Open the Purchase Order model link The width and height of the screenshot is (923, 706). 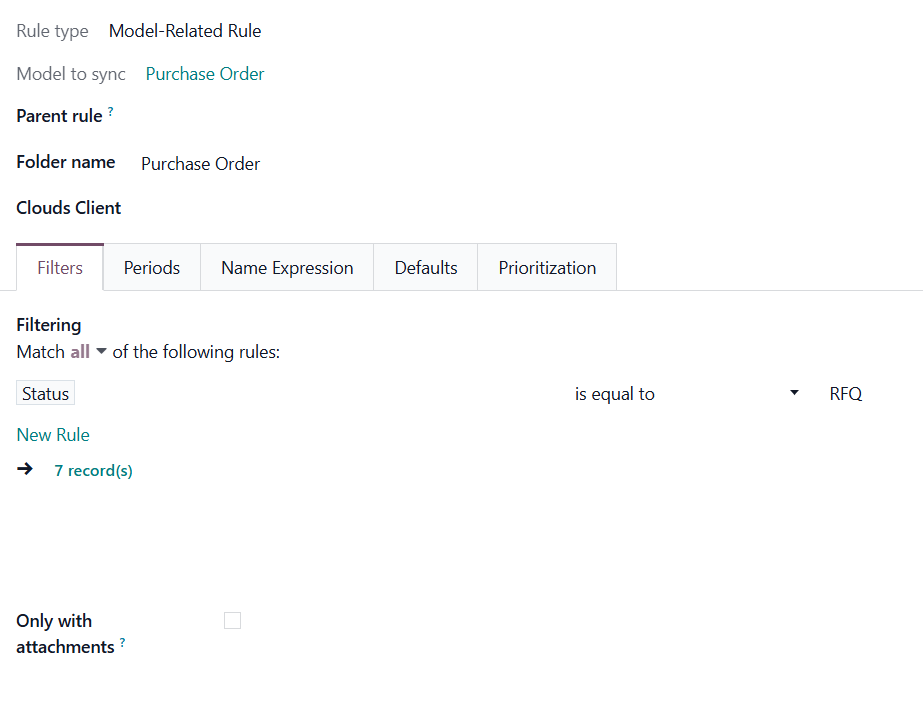click(205, 74)
